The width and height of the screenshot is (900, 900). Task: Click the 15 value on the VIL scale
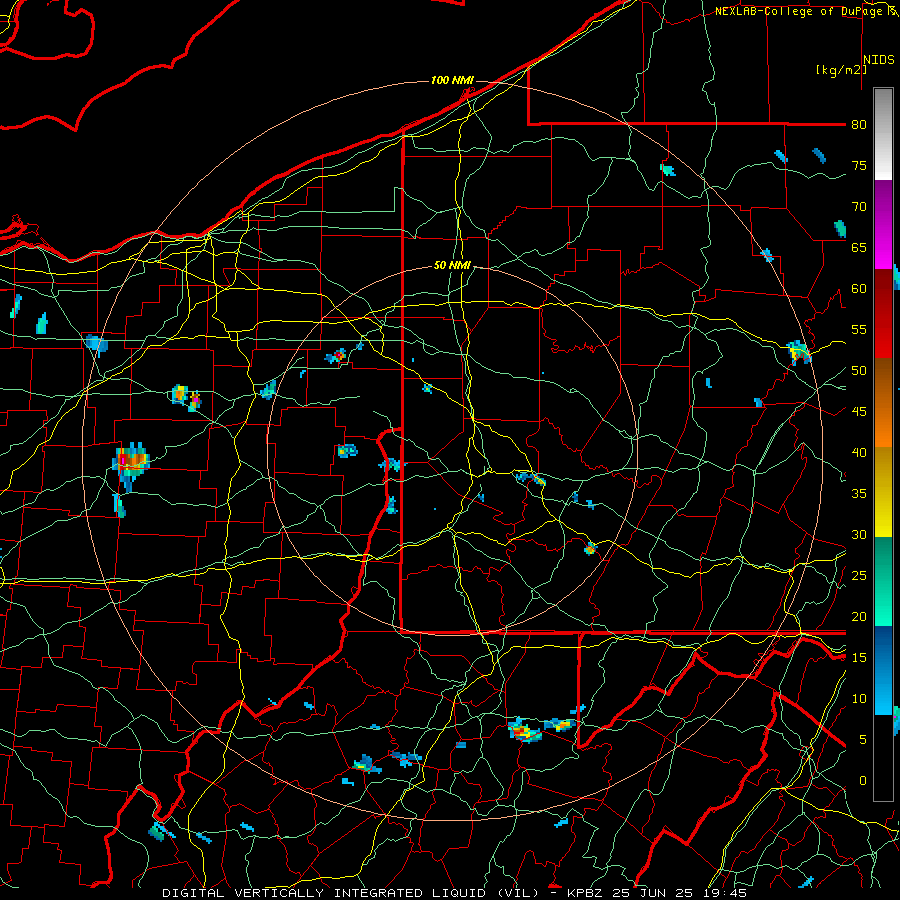tap(859, 658)
